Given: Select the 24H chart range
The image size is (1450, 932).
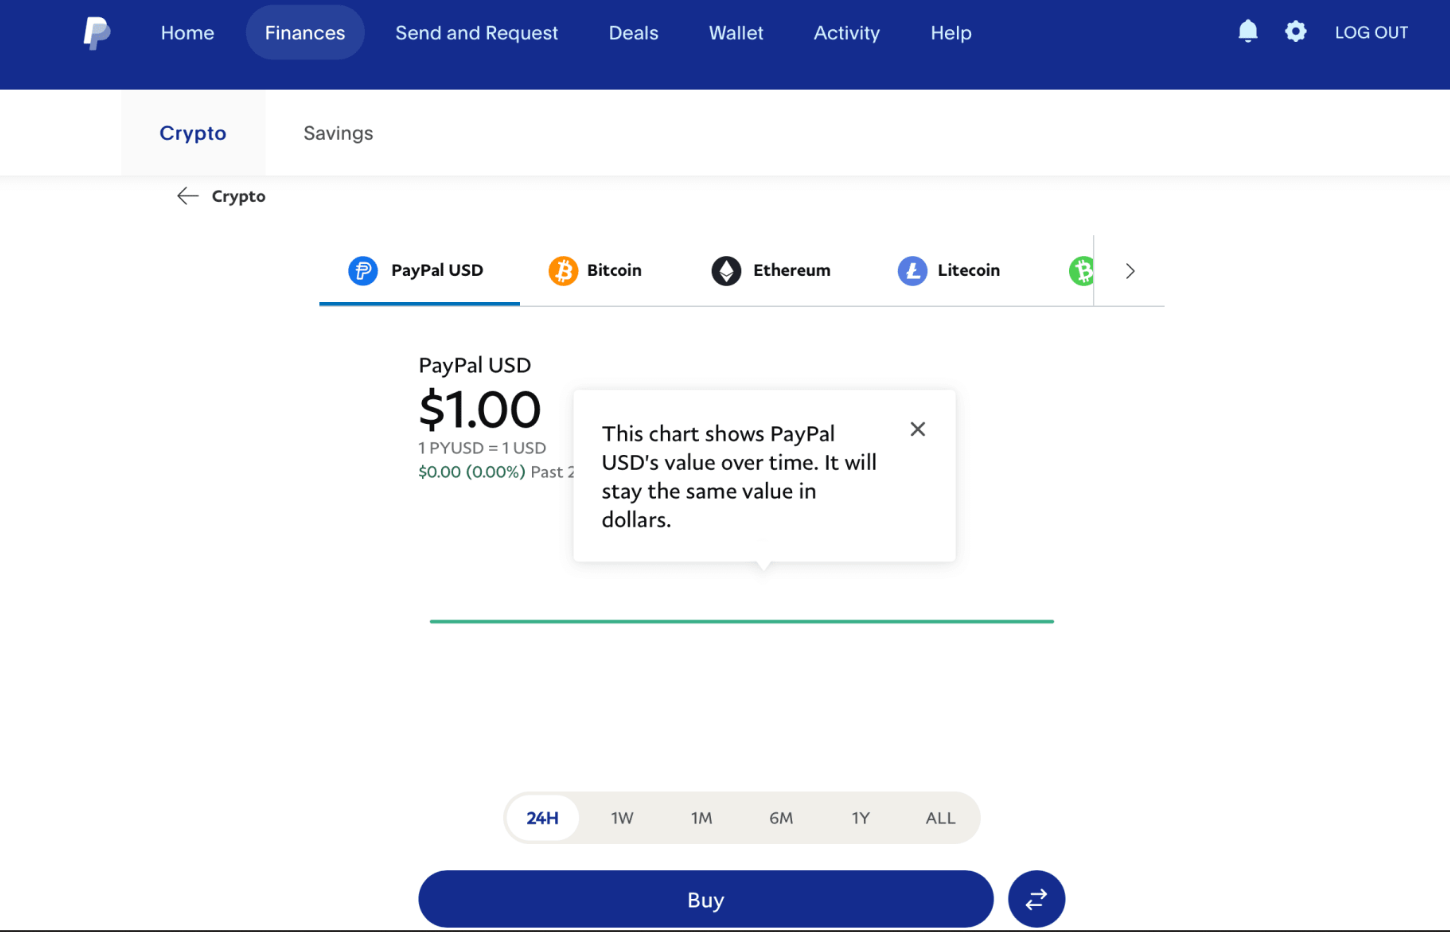Looking at the screenshot, I should coord(542,818).
